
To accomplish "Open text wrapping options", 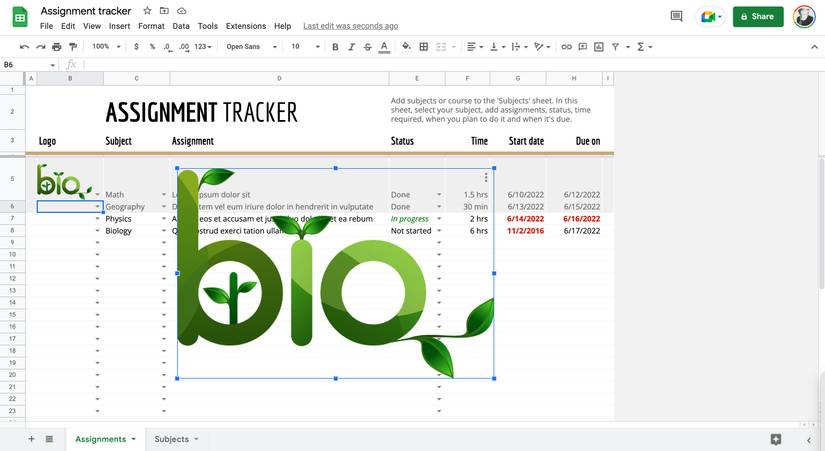I will 519,47.
